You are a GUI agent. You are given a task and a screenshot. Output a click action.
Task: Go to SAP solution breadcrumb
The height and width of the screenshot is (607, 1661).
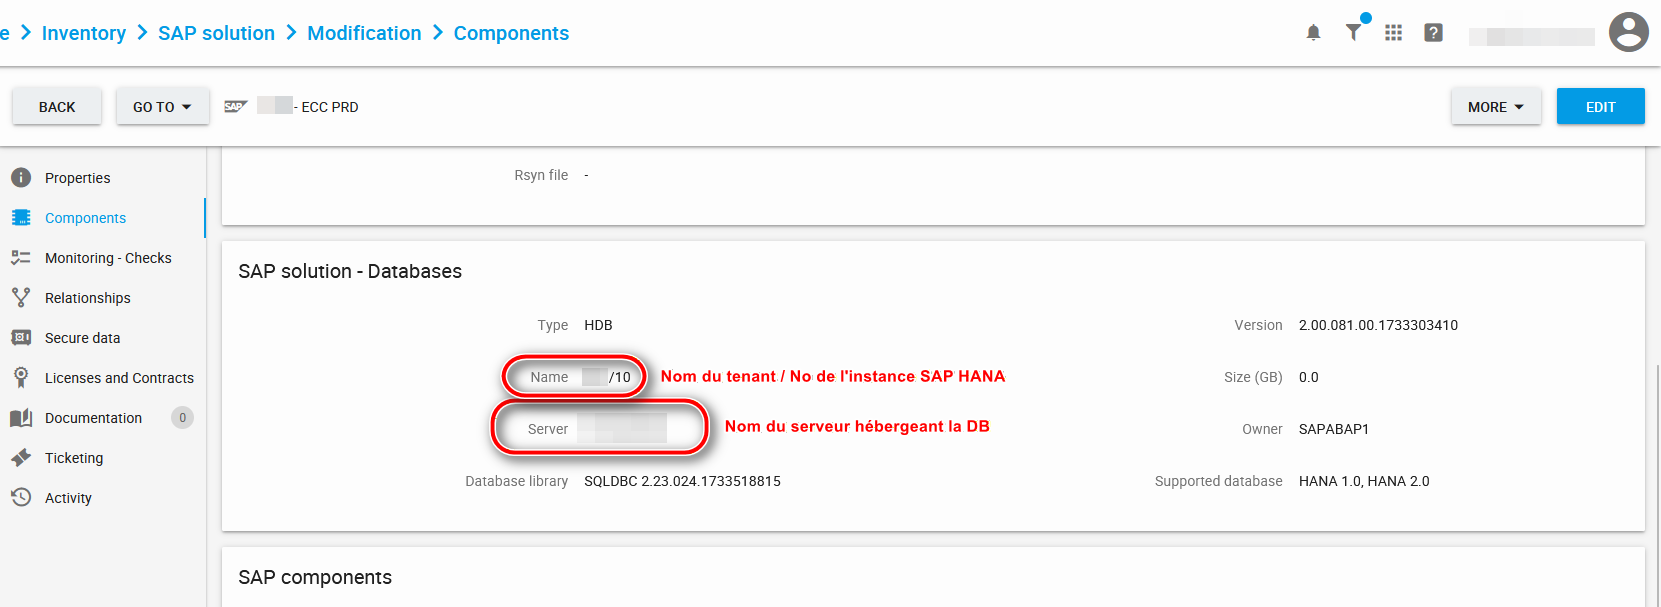[x=216, y=33]
